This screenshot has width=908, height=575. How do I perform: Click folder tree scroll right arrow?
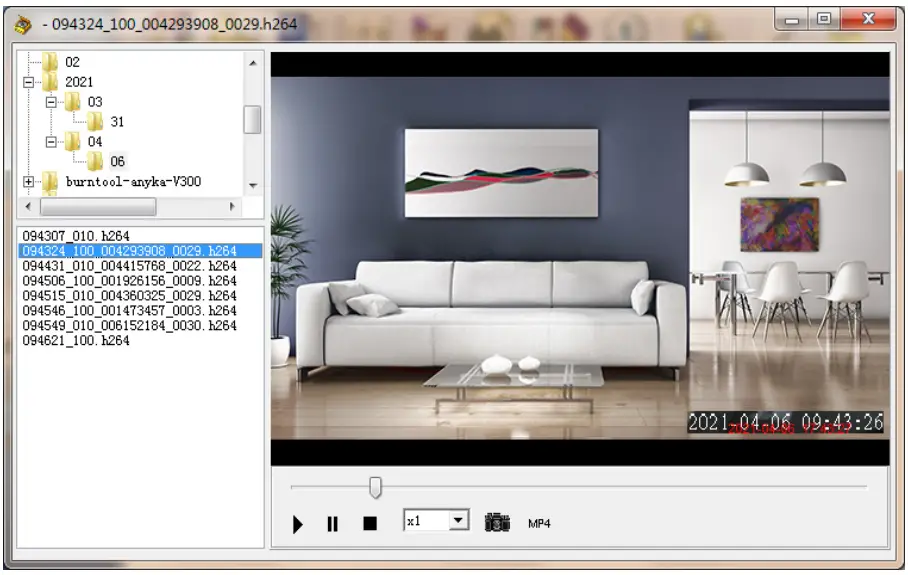[232, 206]
